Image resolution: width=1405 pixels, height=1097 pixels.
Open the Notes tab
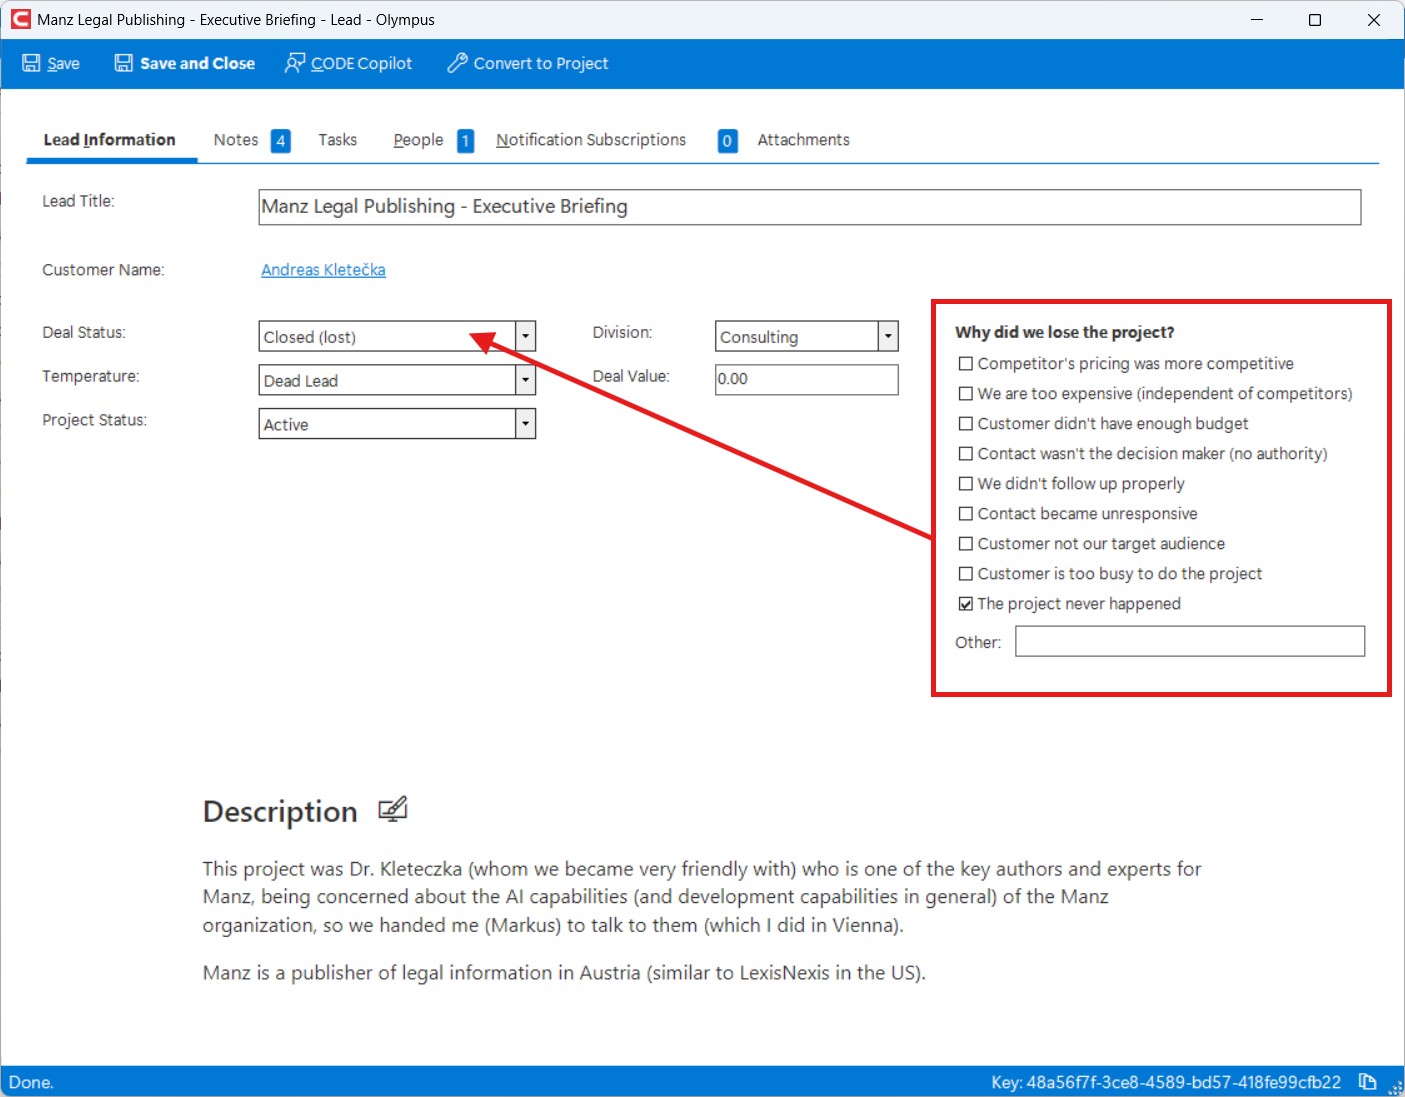pyautogui.click(x=236, y=140)
